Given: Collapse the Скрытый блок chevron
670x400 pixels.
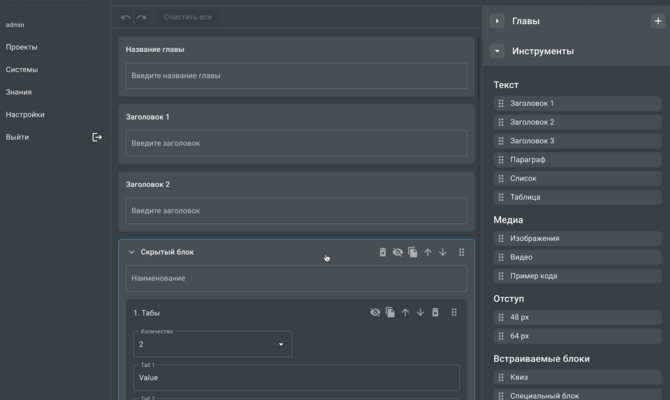Looking at the screenshot, I should coord(131,252).
